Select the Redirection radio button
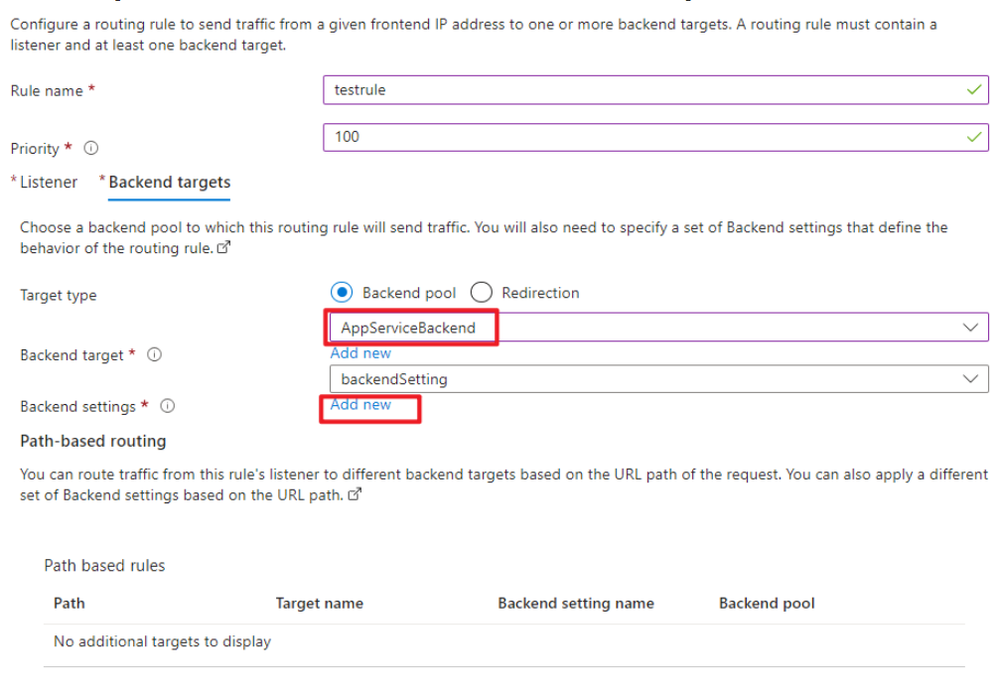This screenshot has width=999, height=677. point(481,293)
